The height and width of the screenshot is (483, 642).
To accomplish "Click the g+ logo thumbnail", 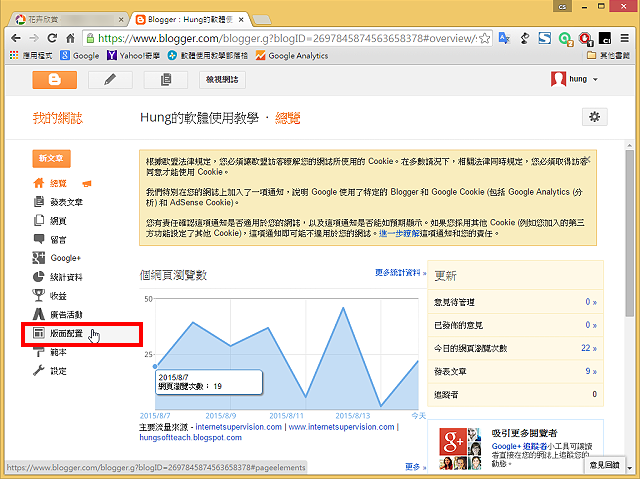I will click(x=453, y=442).
